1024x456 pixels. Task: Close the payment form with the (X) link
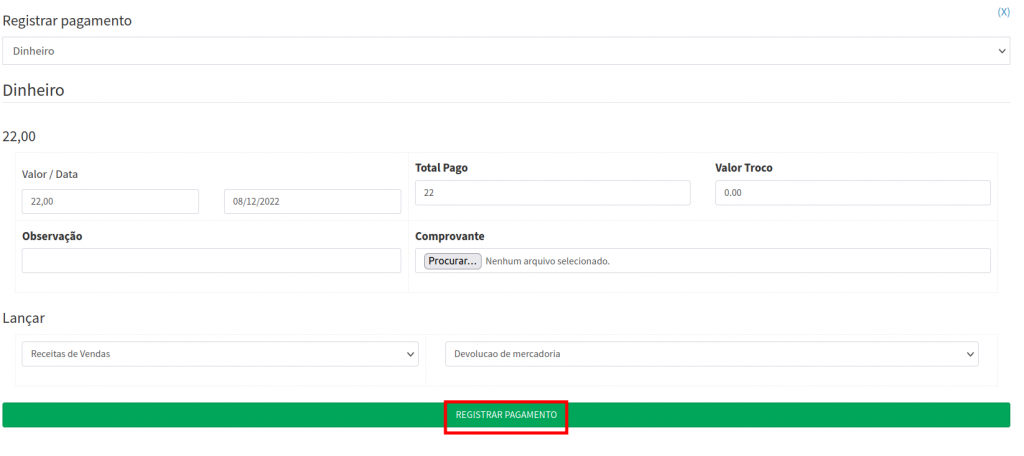1003,12
